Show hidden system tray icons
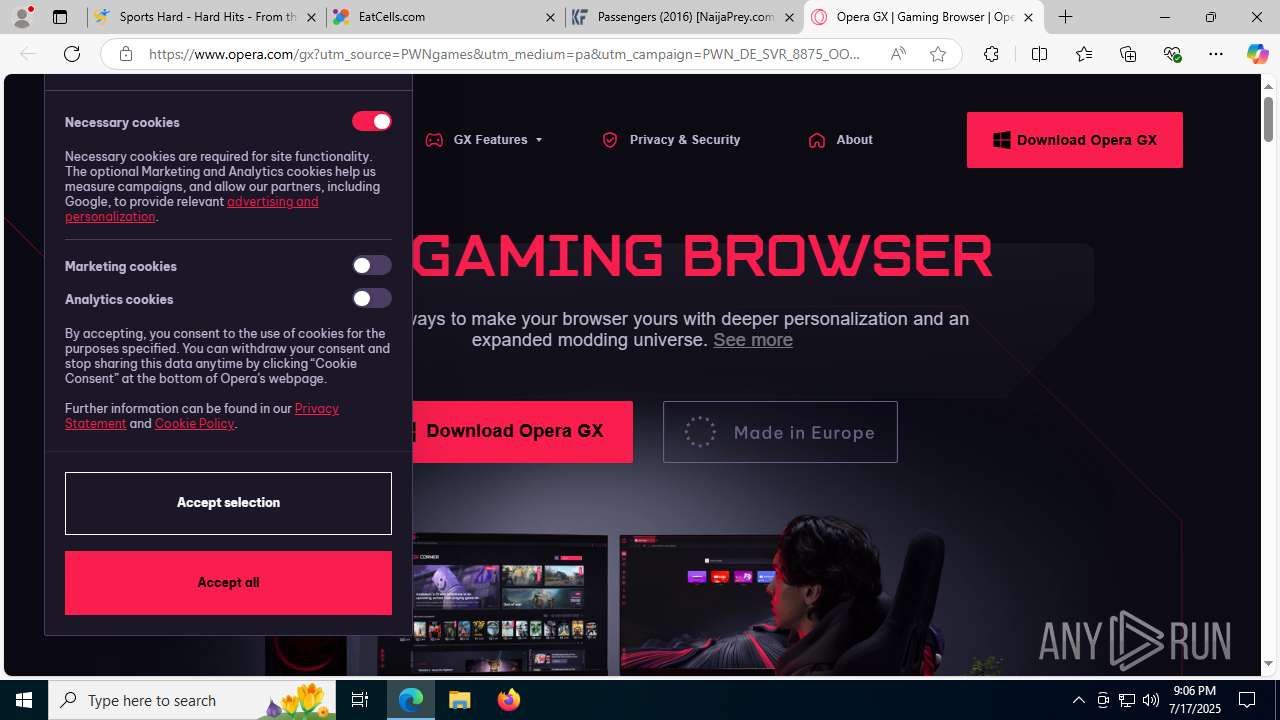The width and height of the screenshot is (1280, 720). [1079, 700]
